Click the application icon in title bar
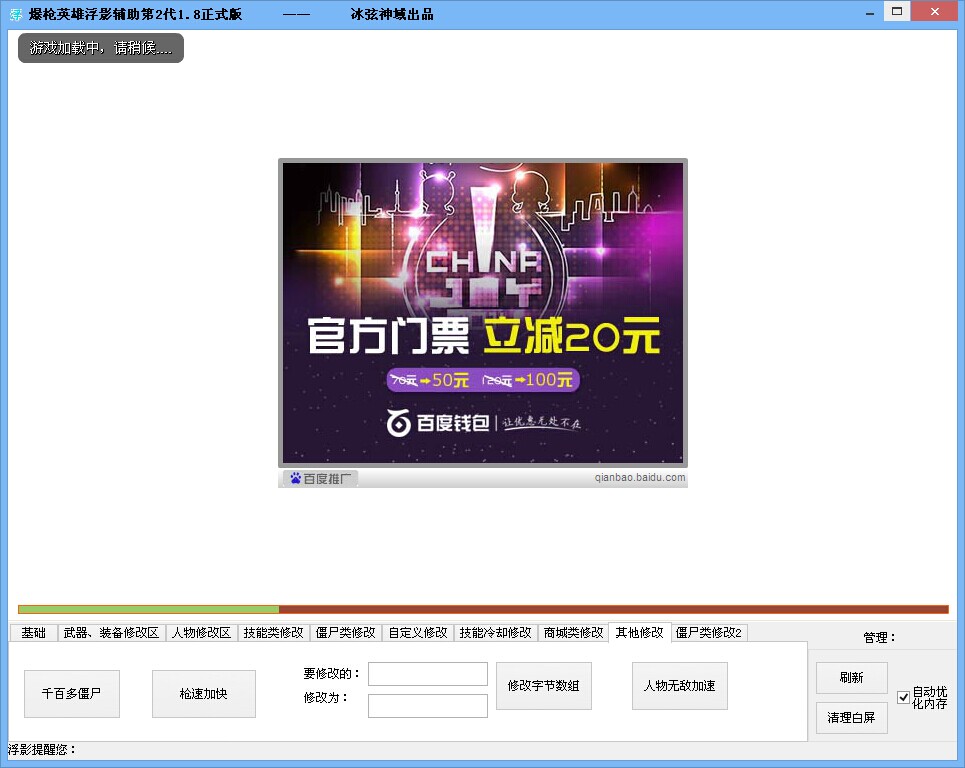The height and width of the screenshot is (768, 965). pos(16,14)
